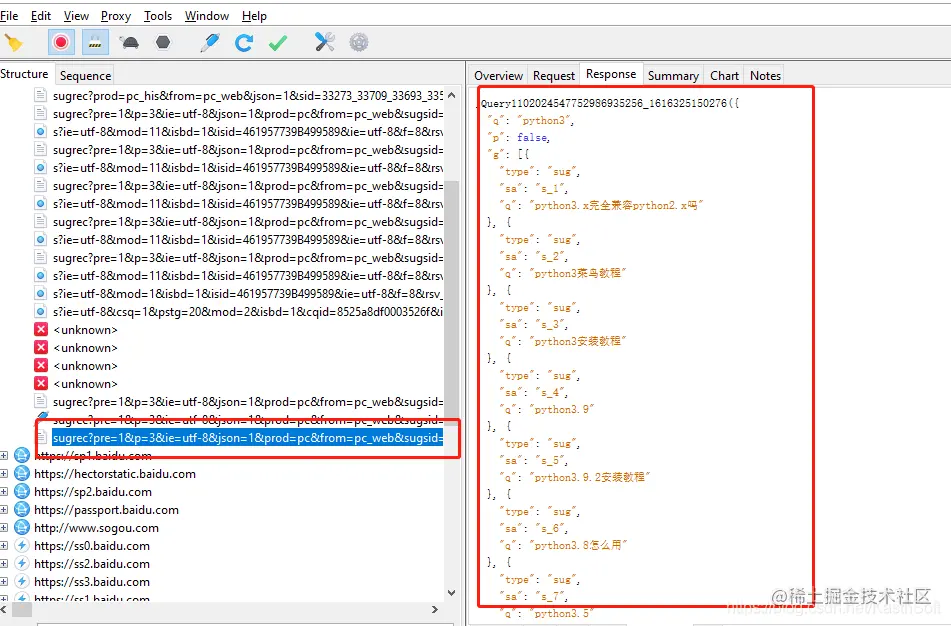The image size is (951, 626).
Task: Select the highlighted sugrec?pre=1&p=3 request row
Action: click(x=247, y=438)
